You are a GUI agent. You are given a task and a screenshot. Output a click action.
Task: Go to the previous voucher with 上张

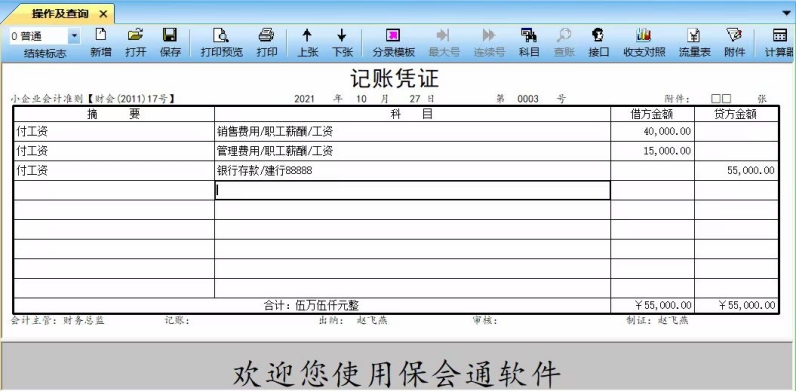307,42
